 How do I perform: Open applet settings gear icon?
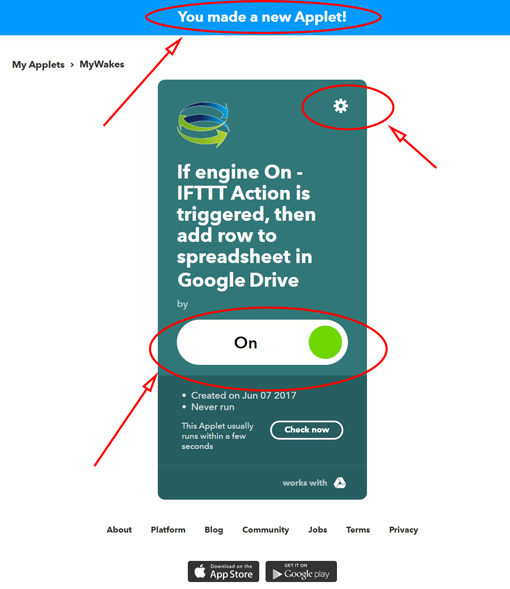(341, 106)
